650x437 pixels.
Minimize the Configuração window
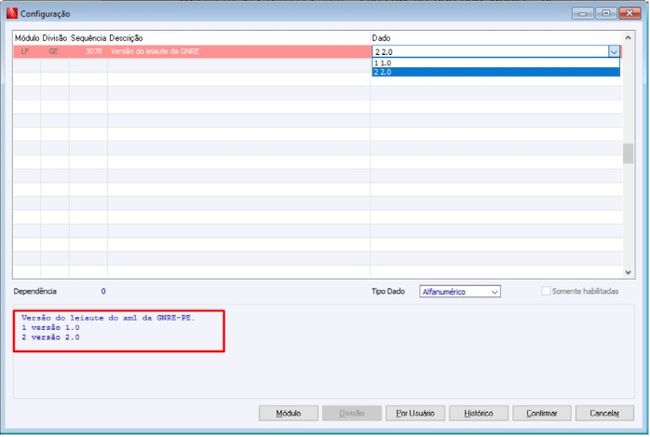[582, 14]
